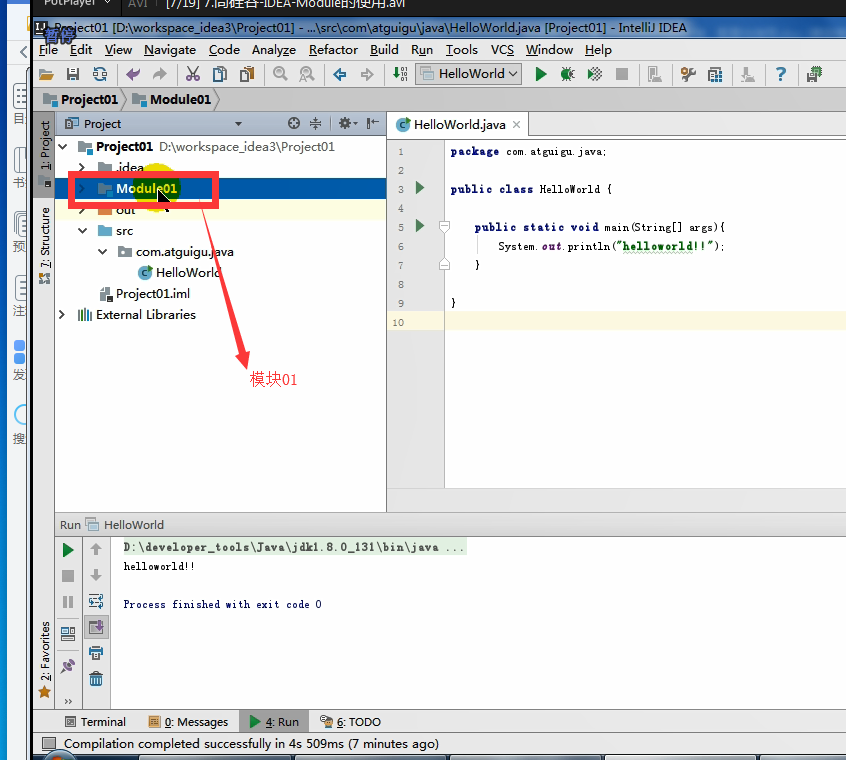Click the Undo toolbar arrow
Screen dimensions: 846x760
pos(133,74)
